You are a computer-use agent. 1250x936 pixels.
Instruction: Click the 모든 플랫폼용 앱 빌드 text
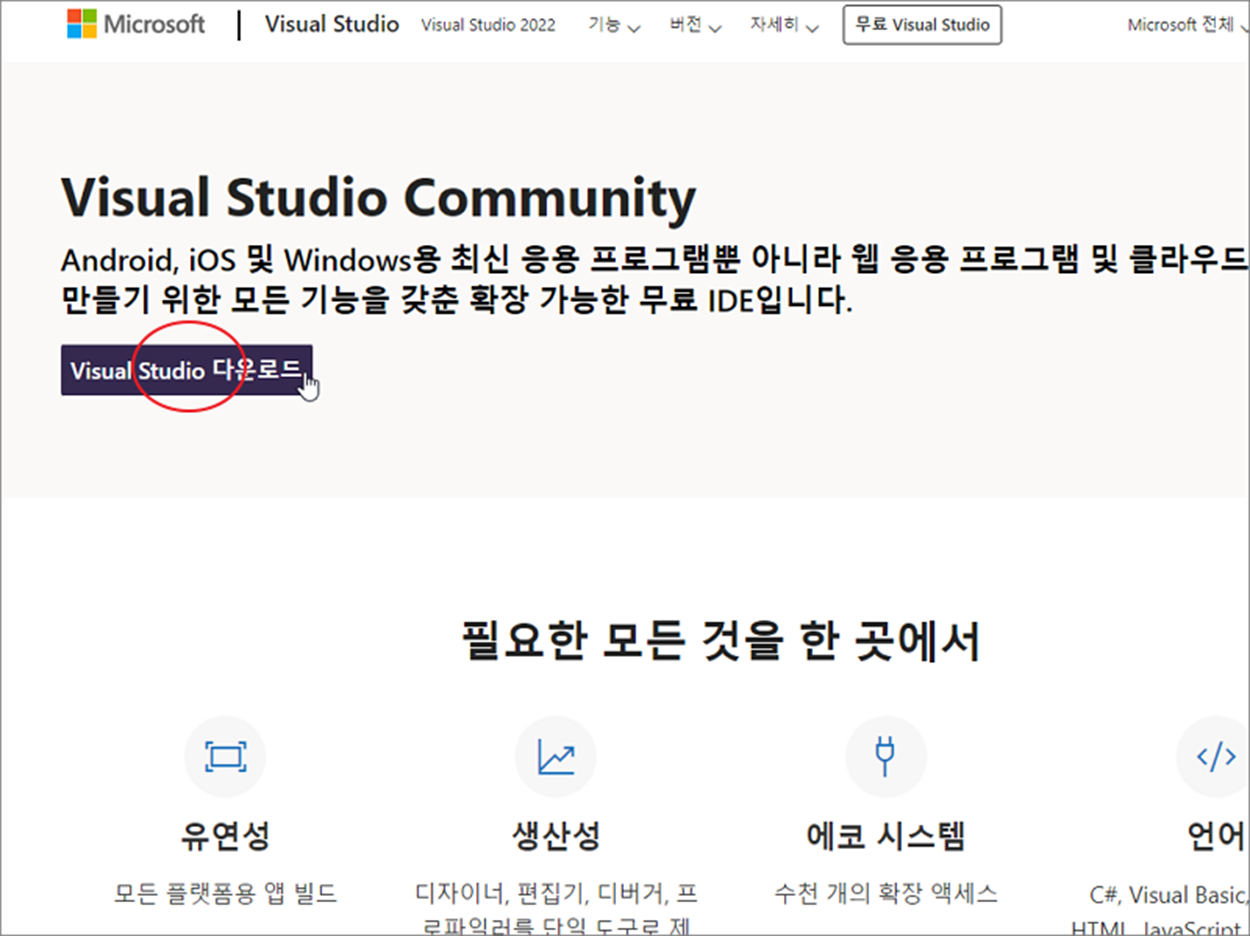tap(225, 894)
